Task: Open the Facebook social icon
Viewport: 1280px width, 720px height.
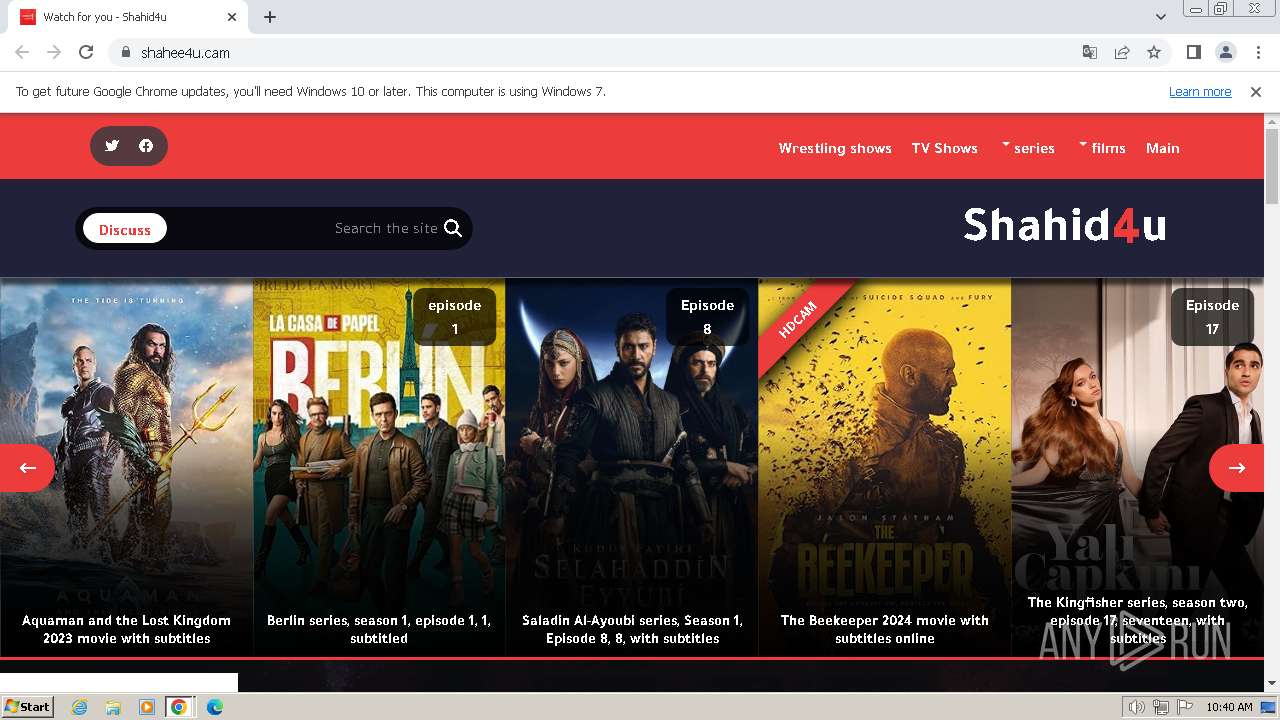Action: (x=146, y=146)
